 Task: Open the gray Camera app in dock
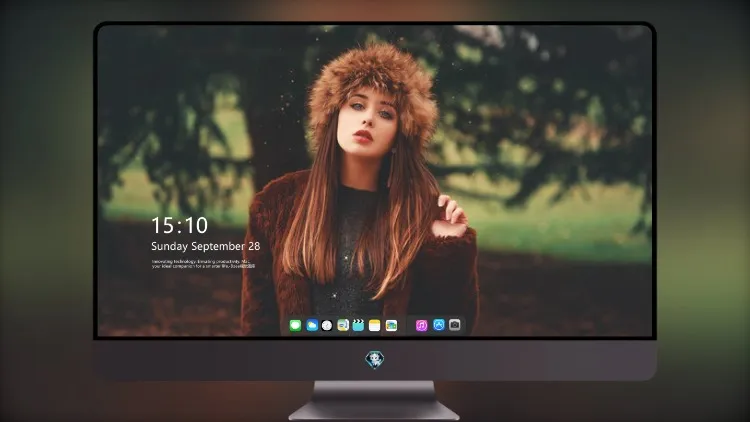[455, 325]
